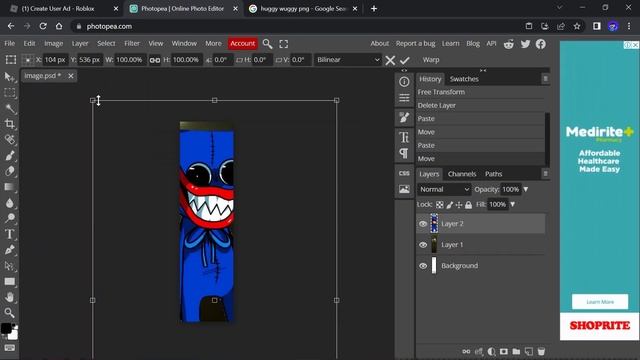This screenshot has width=640, height=360.
Task: Open the File menu
Action: pos(9,43)
